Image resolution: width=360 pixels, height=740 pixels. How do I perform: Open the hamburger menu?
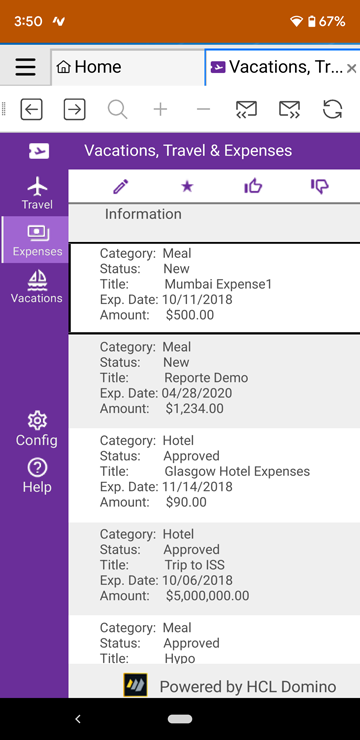[x=25, y=67]
